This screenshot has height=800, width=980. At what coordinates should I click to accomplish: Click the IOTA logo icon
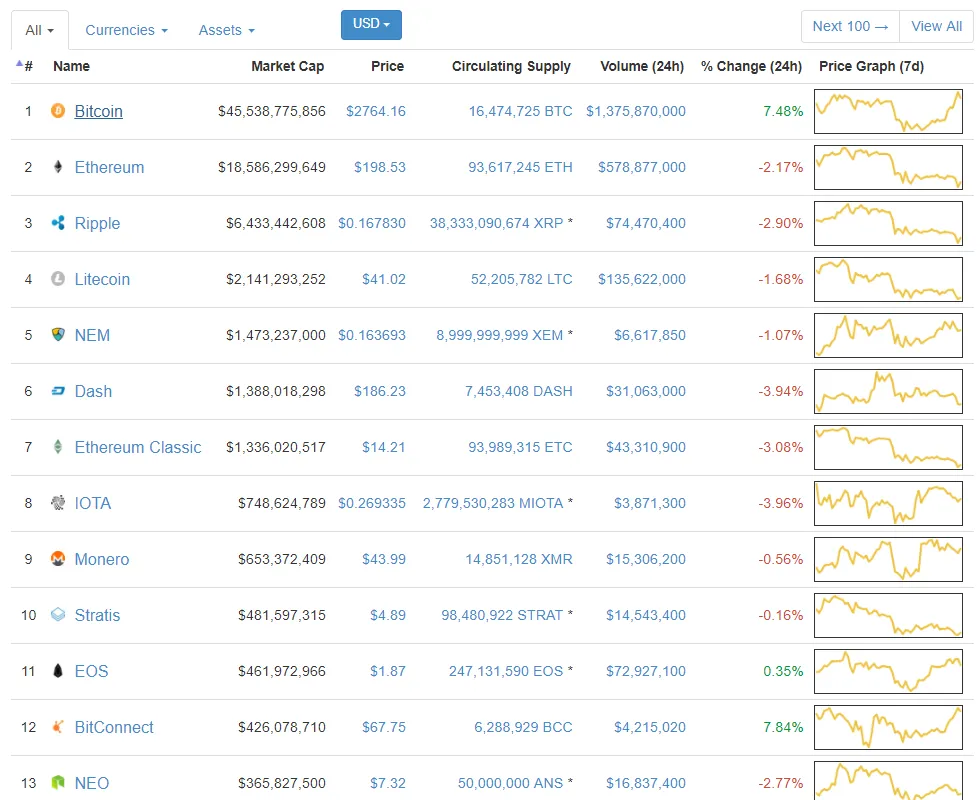[x=58, y=503]
